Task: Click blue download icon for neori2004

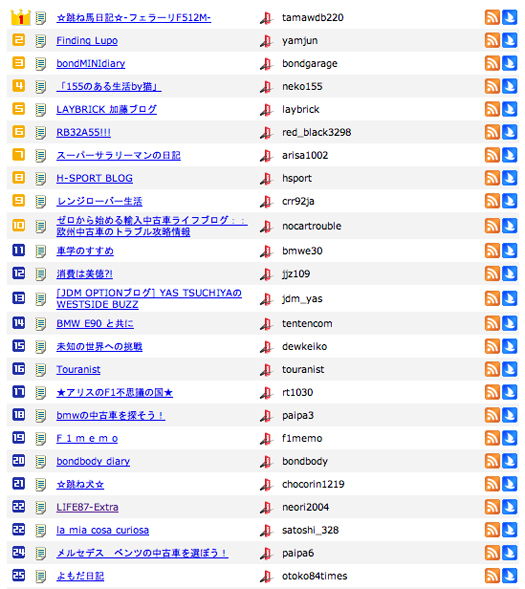Action: [510, 507]
